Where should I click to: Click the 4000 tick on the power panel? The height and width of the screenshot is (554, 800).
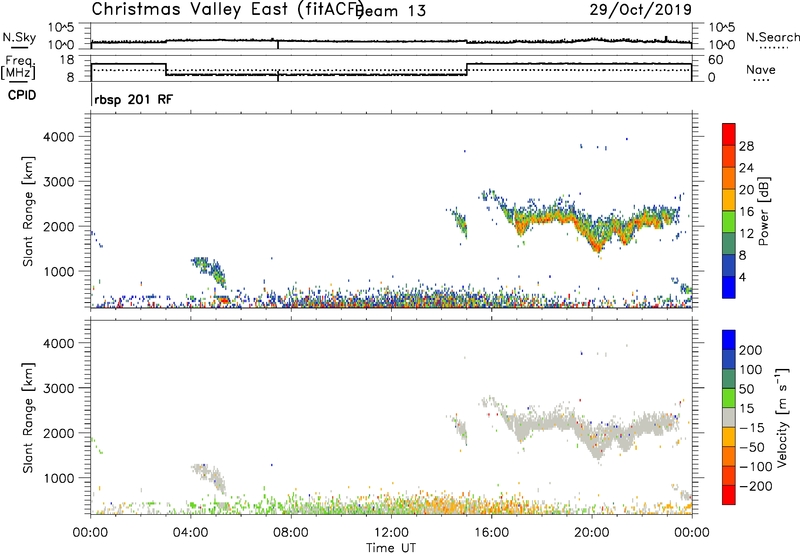pos(59,137)
